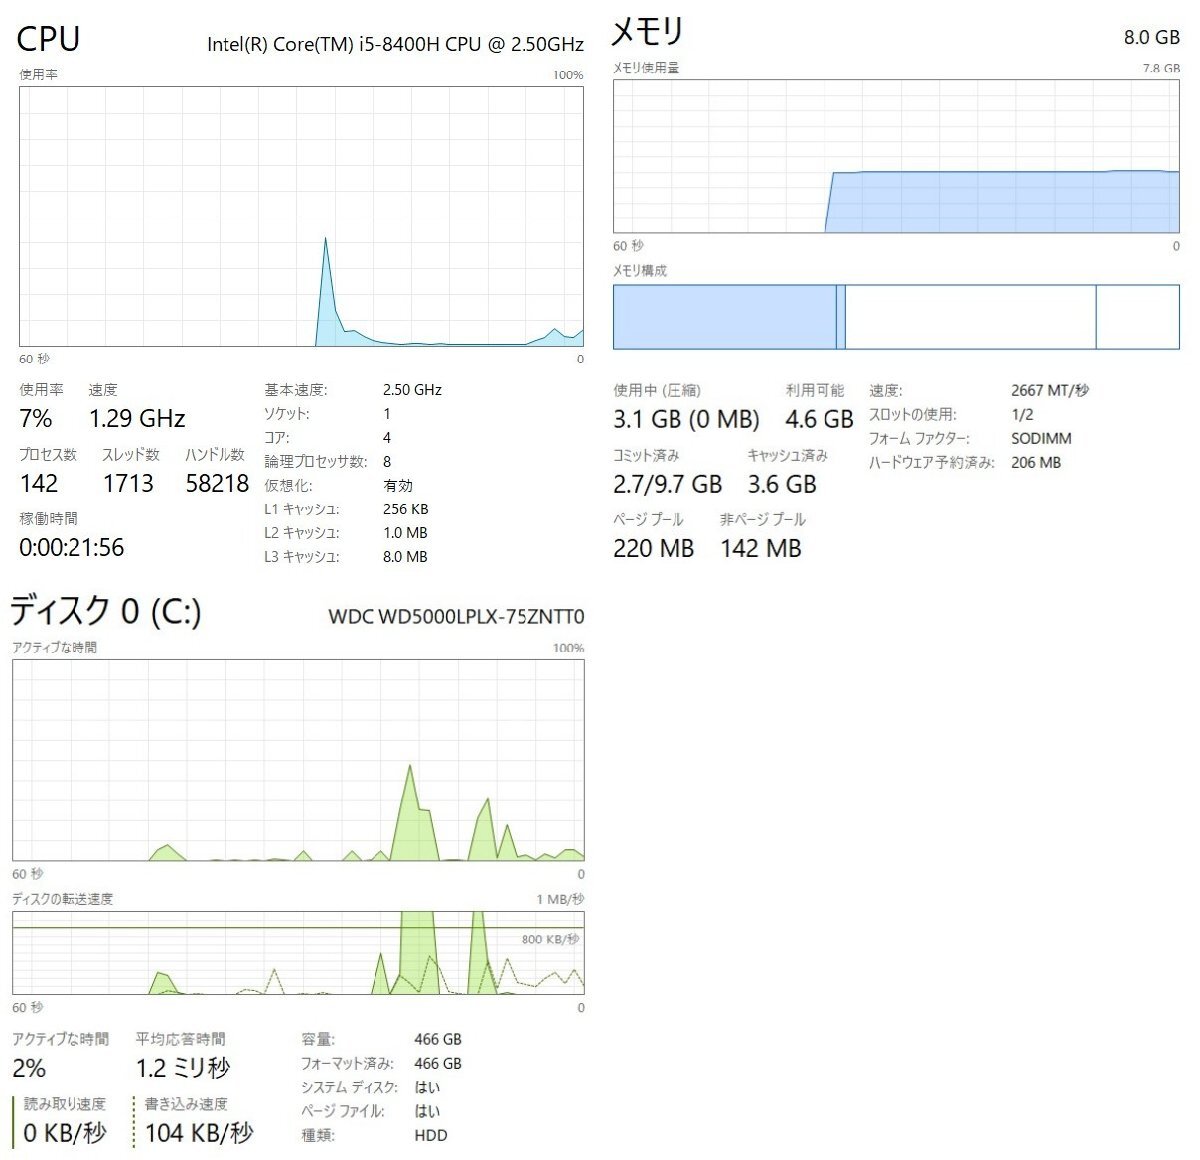Select the disk model WDC WD5000LPLX-75ZNTT0

point(456,616)
